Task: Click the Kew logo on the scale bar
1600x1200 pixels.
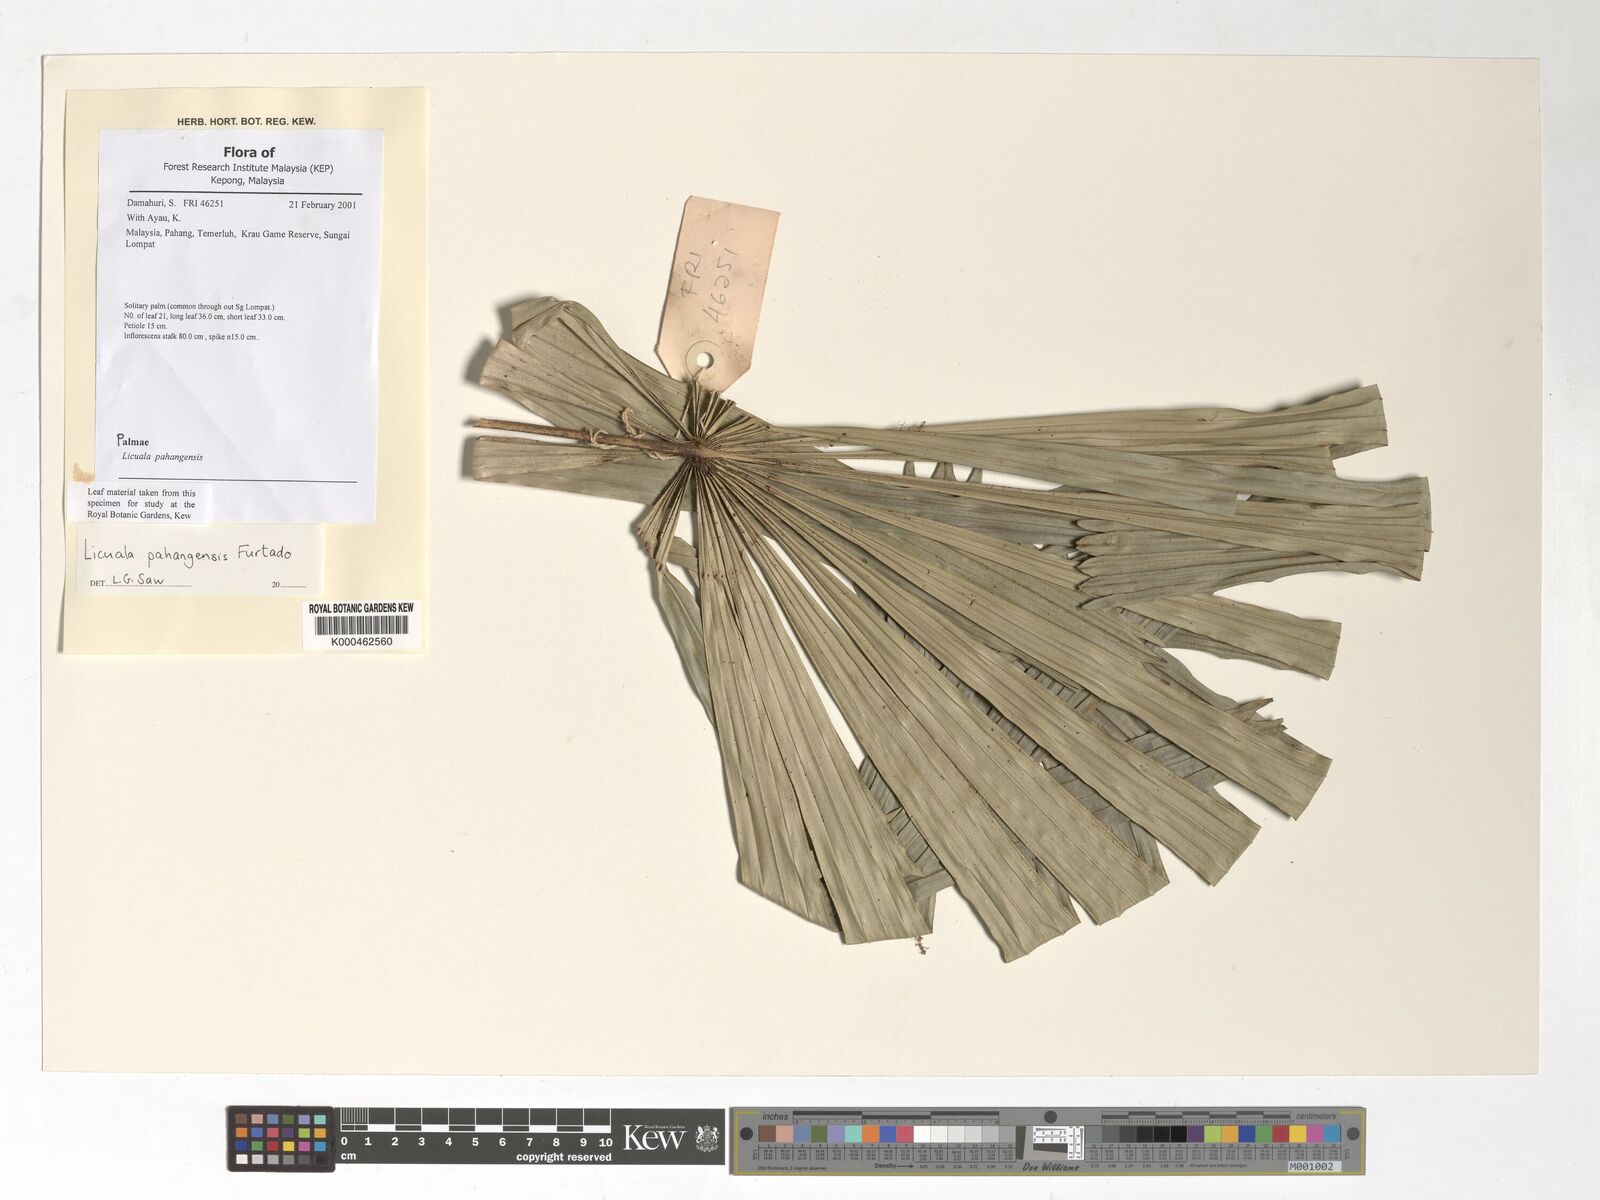Action: (654, 1137)
